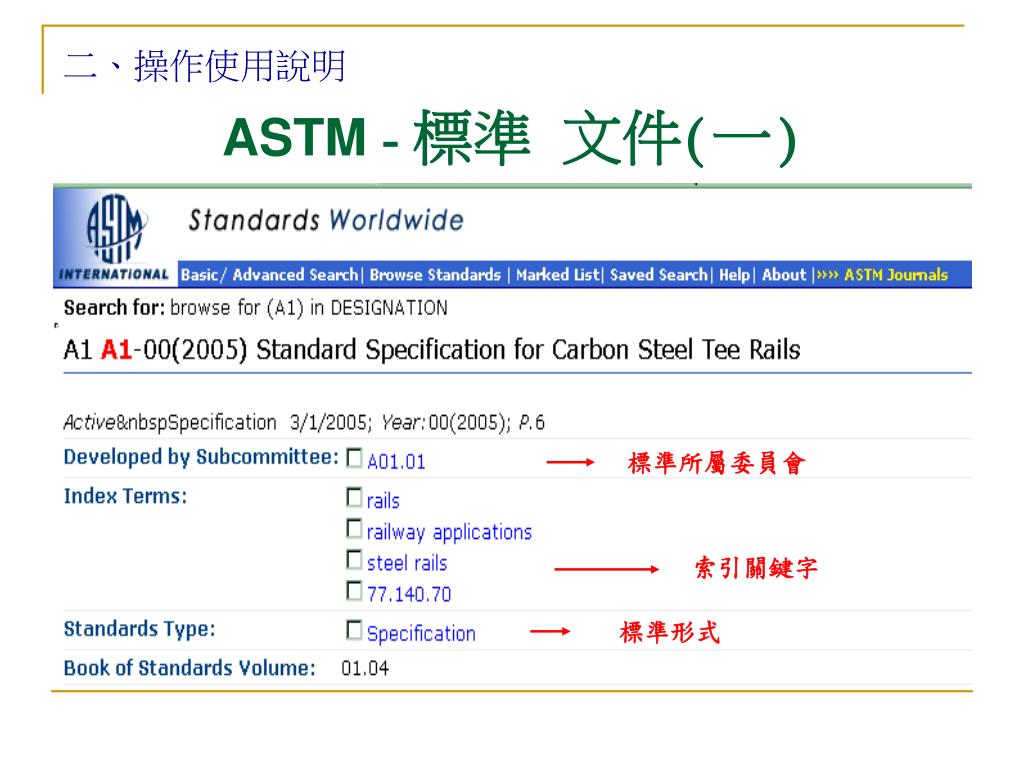Viewport: 1024px width, 768px height.
Task: Open Saved Search
Action: click(x=659, y=275)
